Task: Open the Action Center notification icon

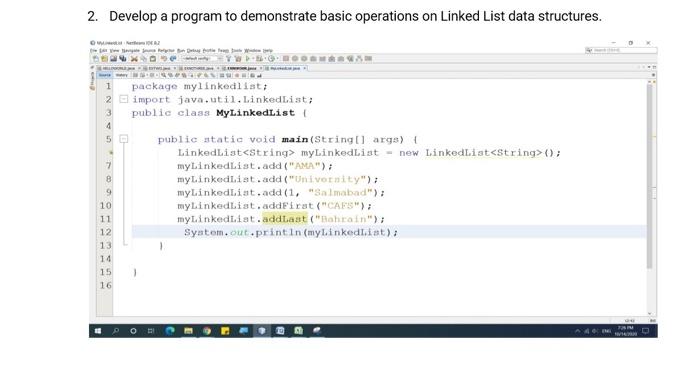Action: [646, 331]
